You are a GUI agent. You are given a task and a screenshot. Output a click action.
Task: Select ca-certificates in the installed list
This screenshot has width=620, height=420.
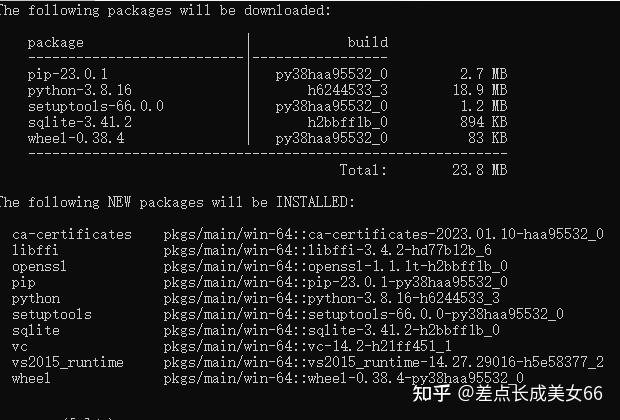coord(72,234)
